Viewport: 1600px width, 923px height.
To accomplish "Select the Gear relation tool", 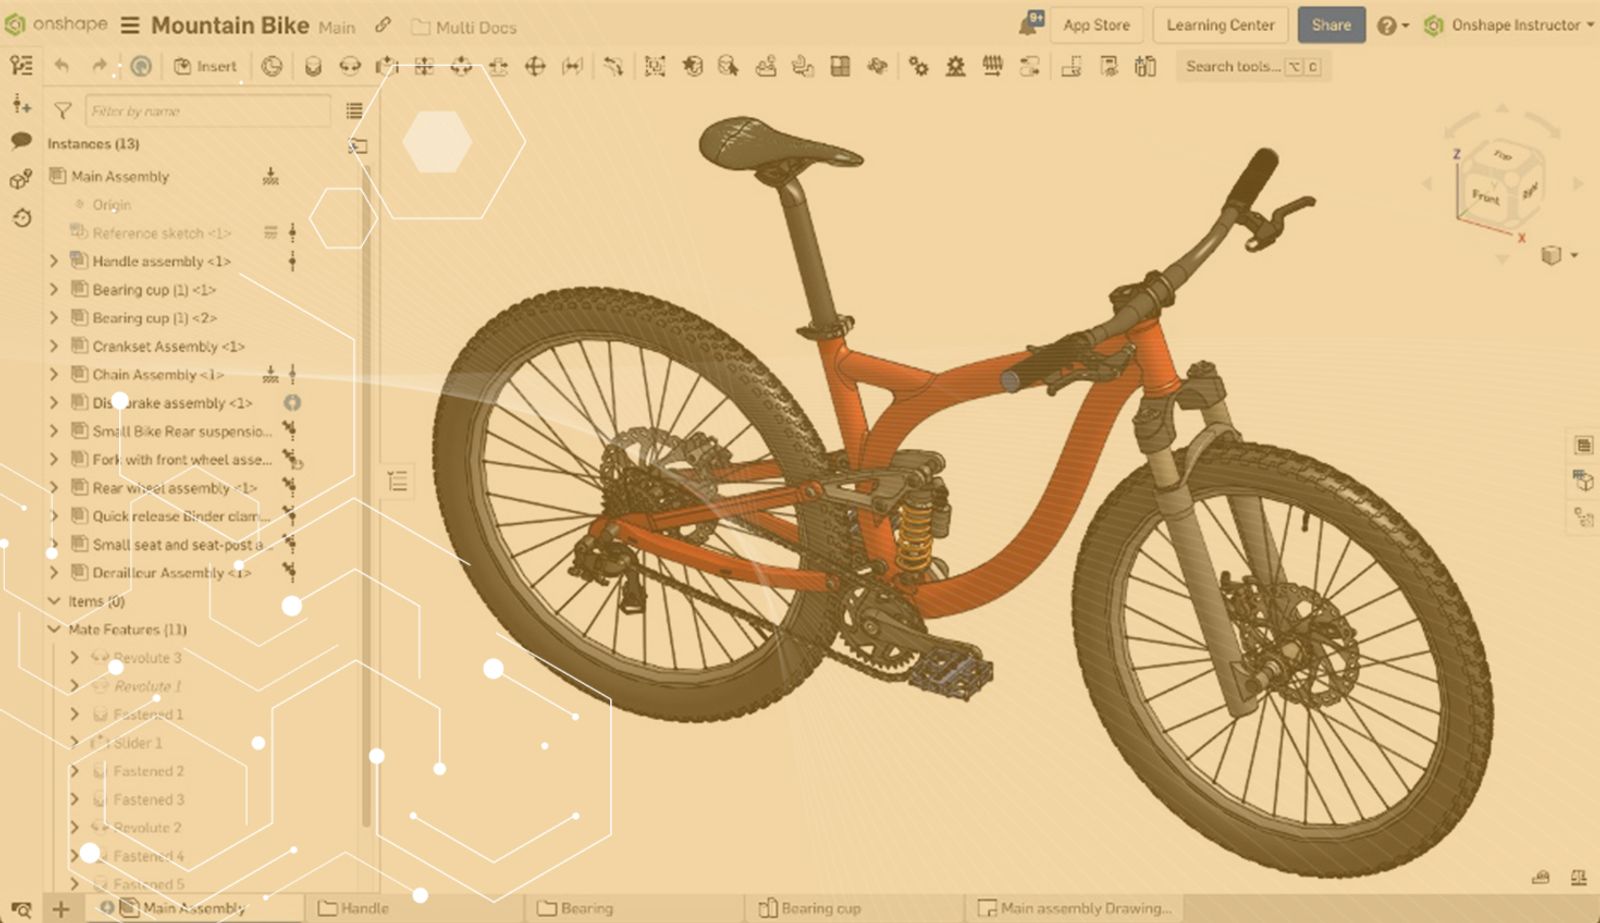I will tap(918, 67).
